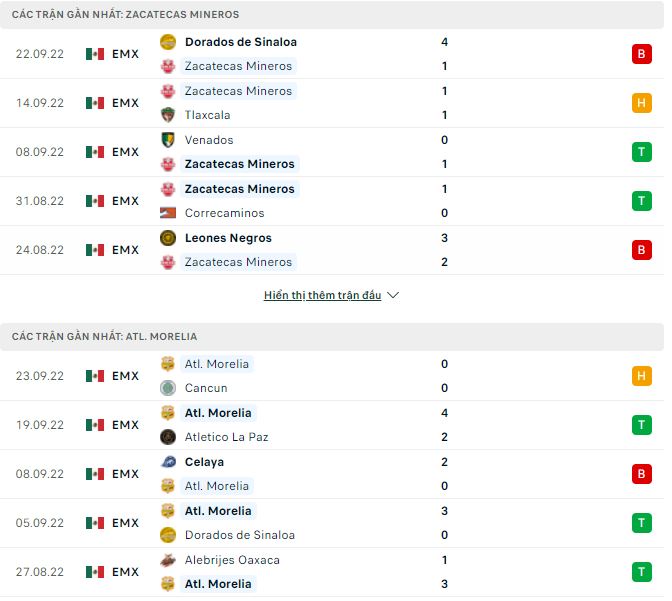Click the Celaya team logo
The image size is (672, 601).
click(x=168, y=462)
